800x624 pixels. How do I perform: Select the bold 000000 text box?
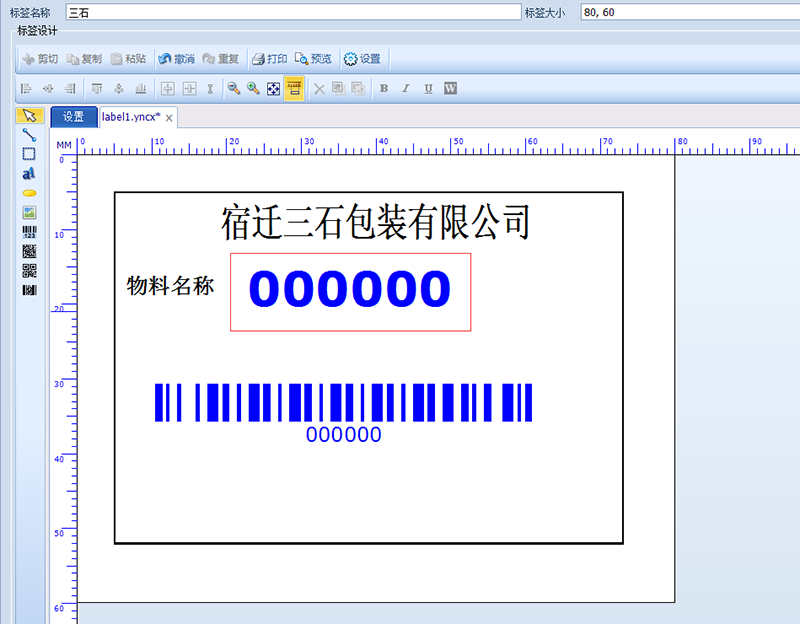point(351,292)
